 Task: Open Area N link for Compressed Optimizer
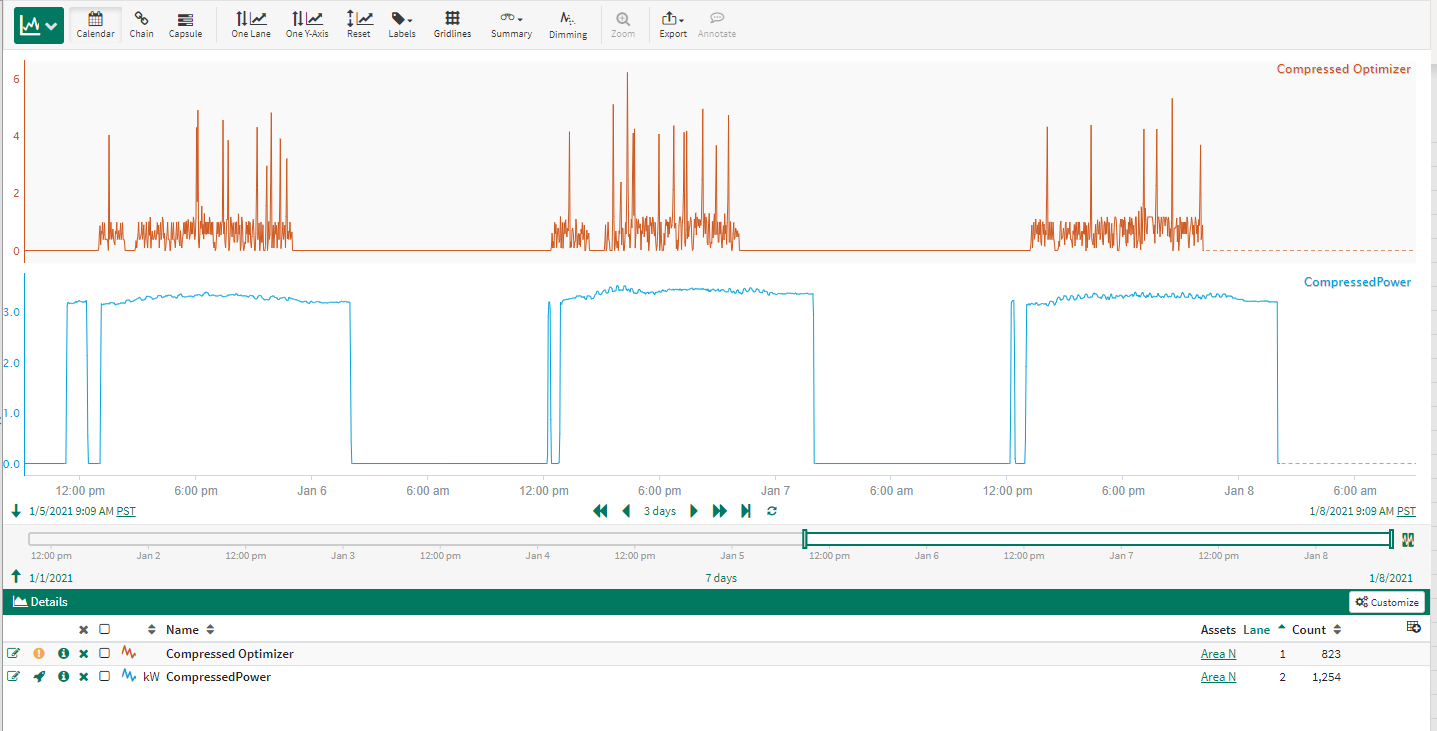click(1218, 654)
